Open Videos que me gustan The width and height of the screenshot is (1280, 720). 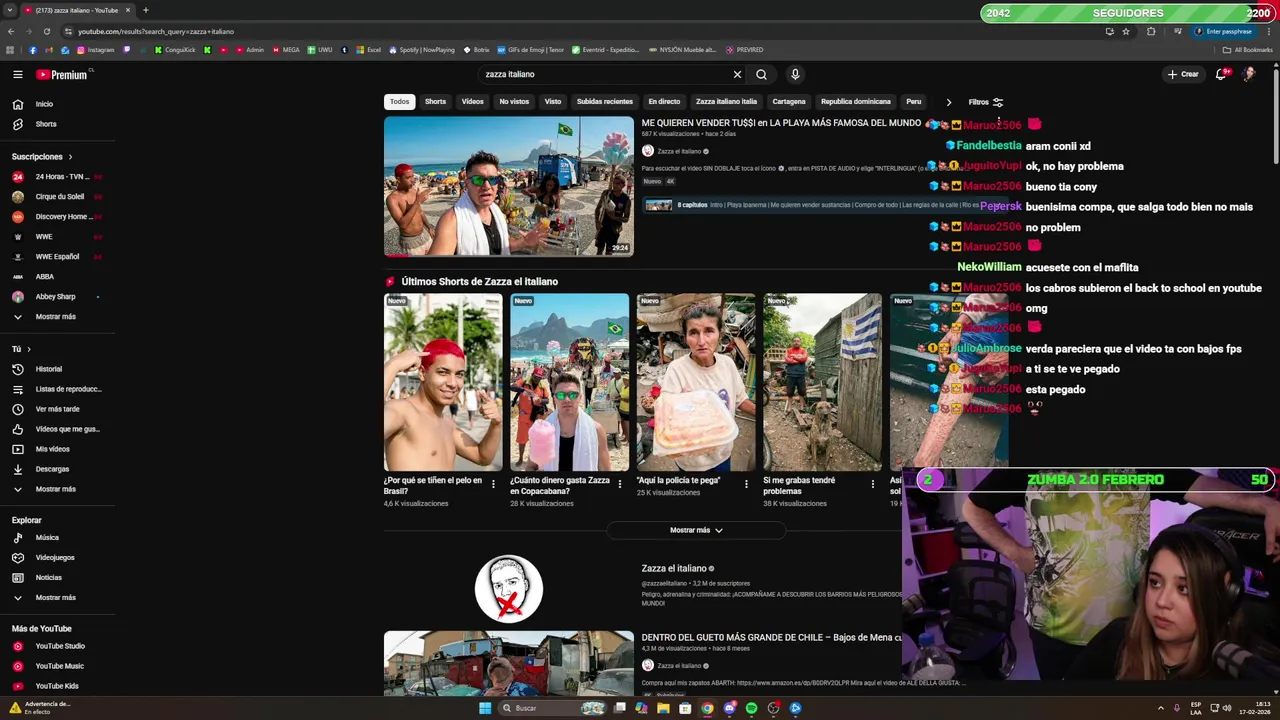click(58, 429)
